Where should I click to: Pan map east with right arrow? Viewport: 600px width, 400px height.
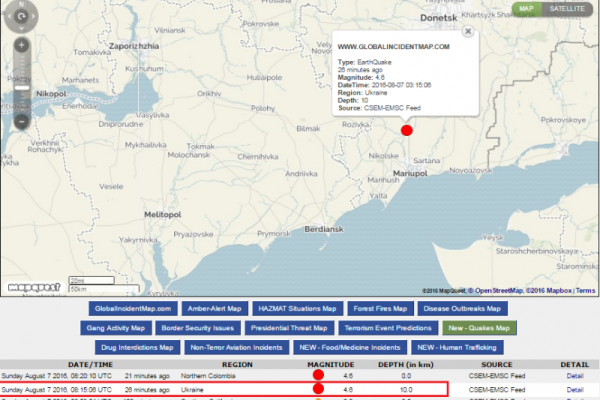[x=34, y=13]
